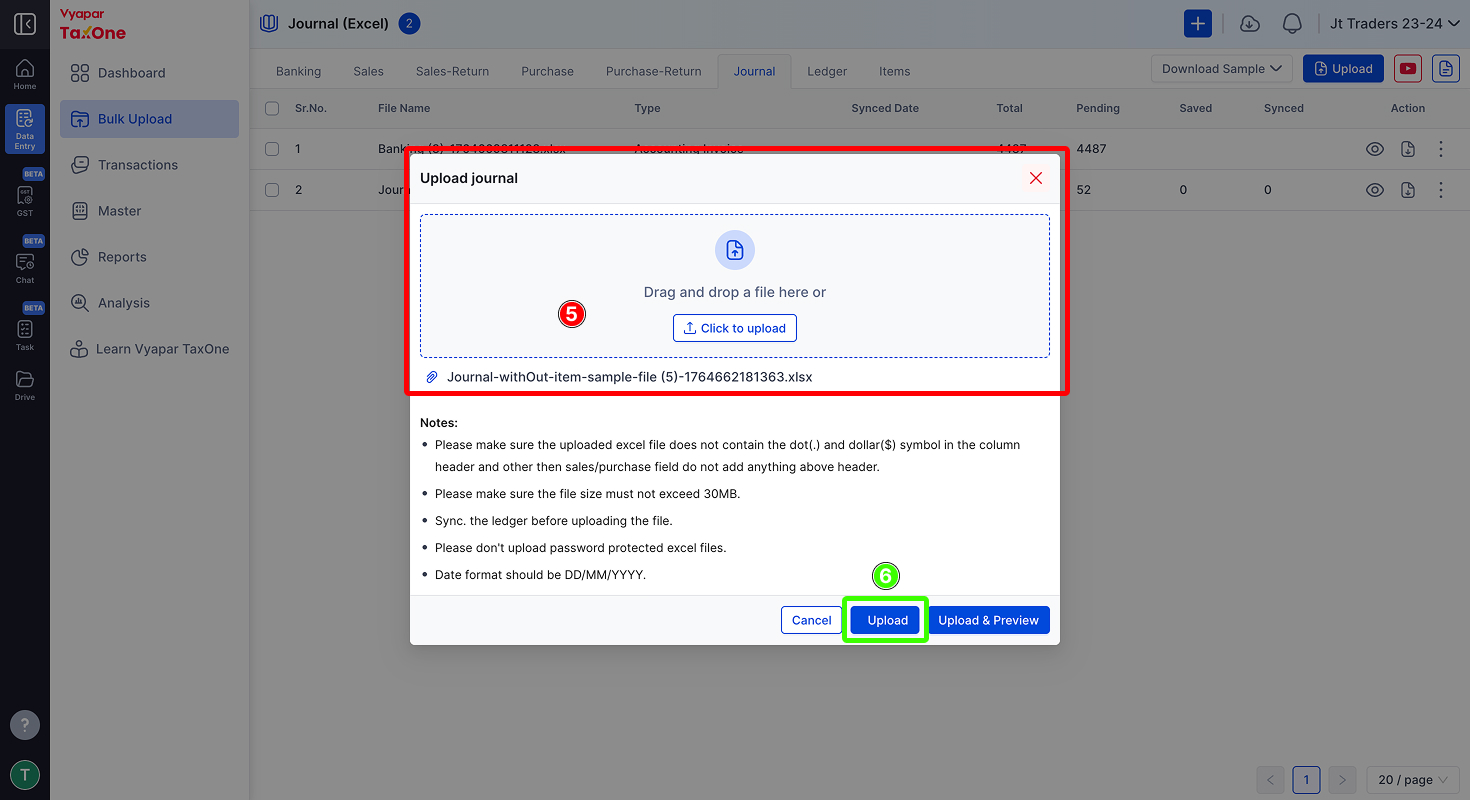Image resolution: width=1470 pixels, height=800 pixels.
Task: Open the Task module icon
Action: (x=25, y=333)
